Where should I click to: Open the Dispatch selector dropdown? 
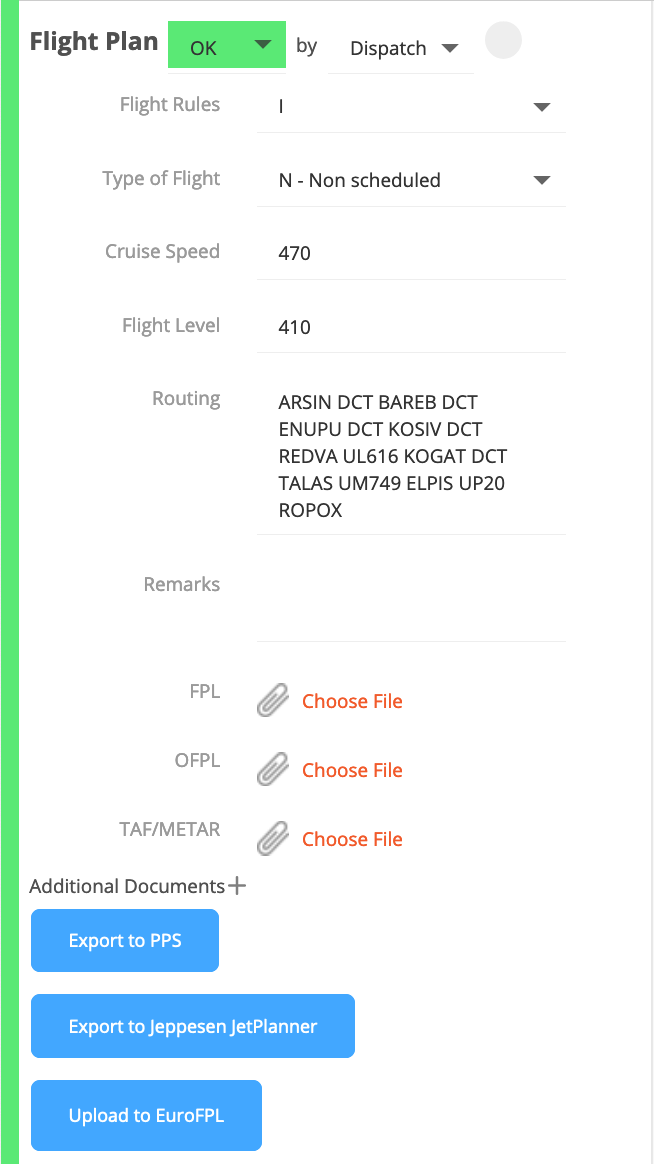pos(400,47)
